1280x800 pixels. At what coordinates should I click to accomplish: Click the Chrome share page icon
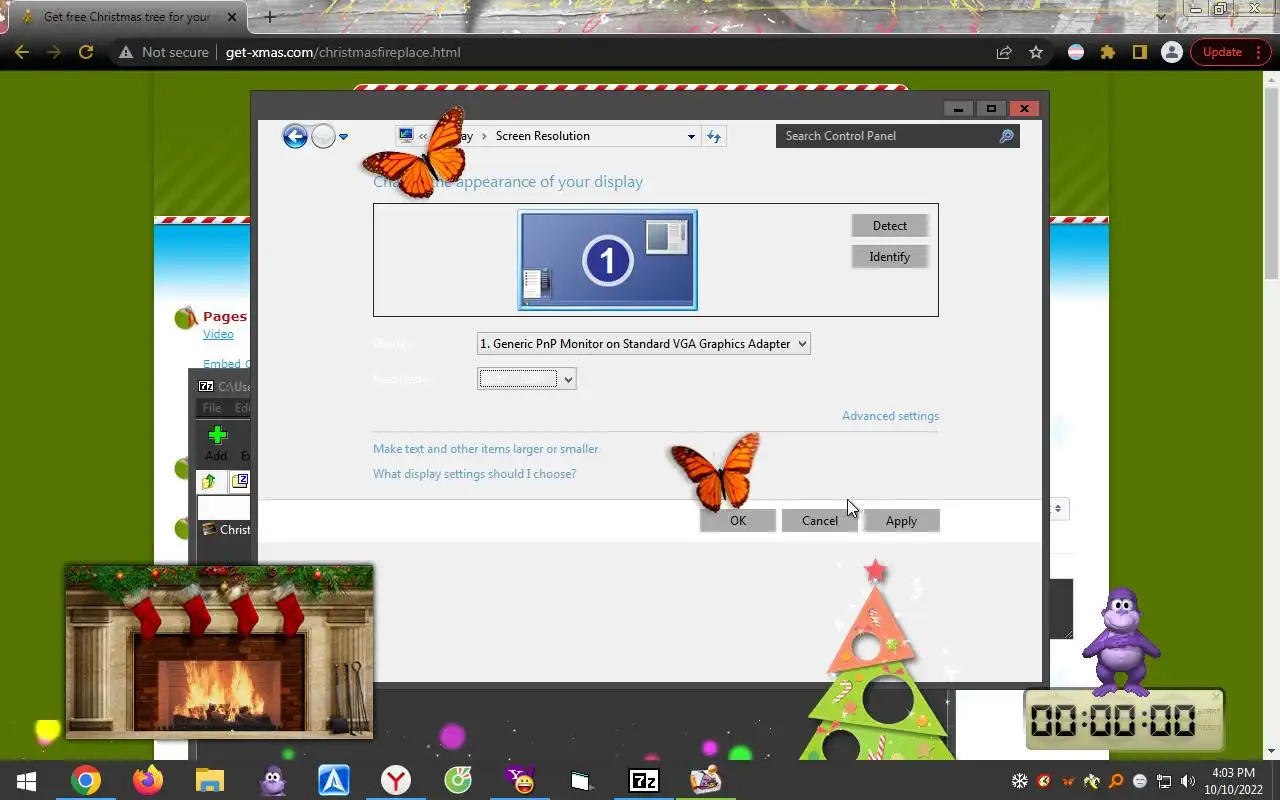(x=1004, y=52)
